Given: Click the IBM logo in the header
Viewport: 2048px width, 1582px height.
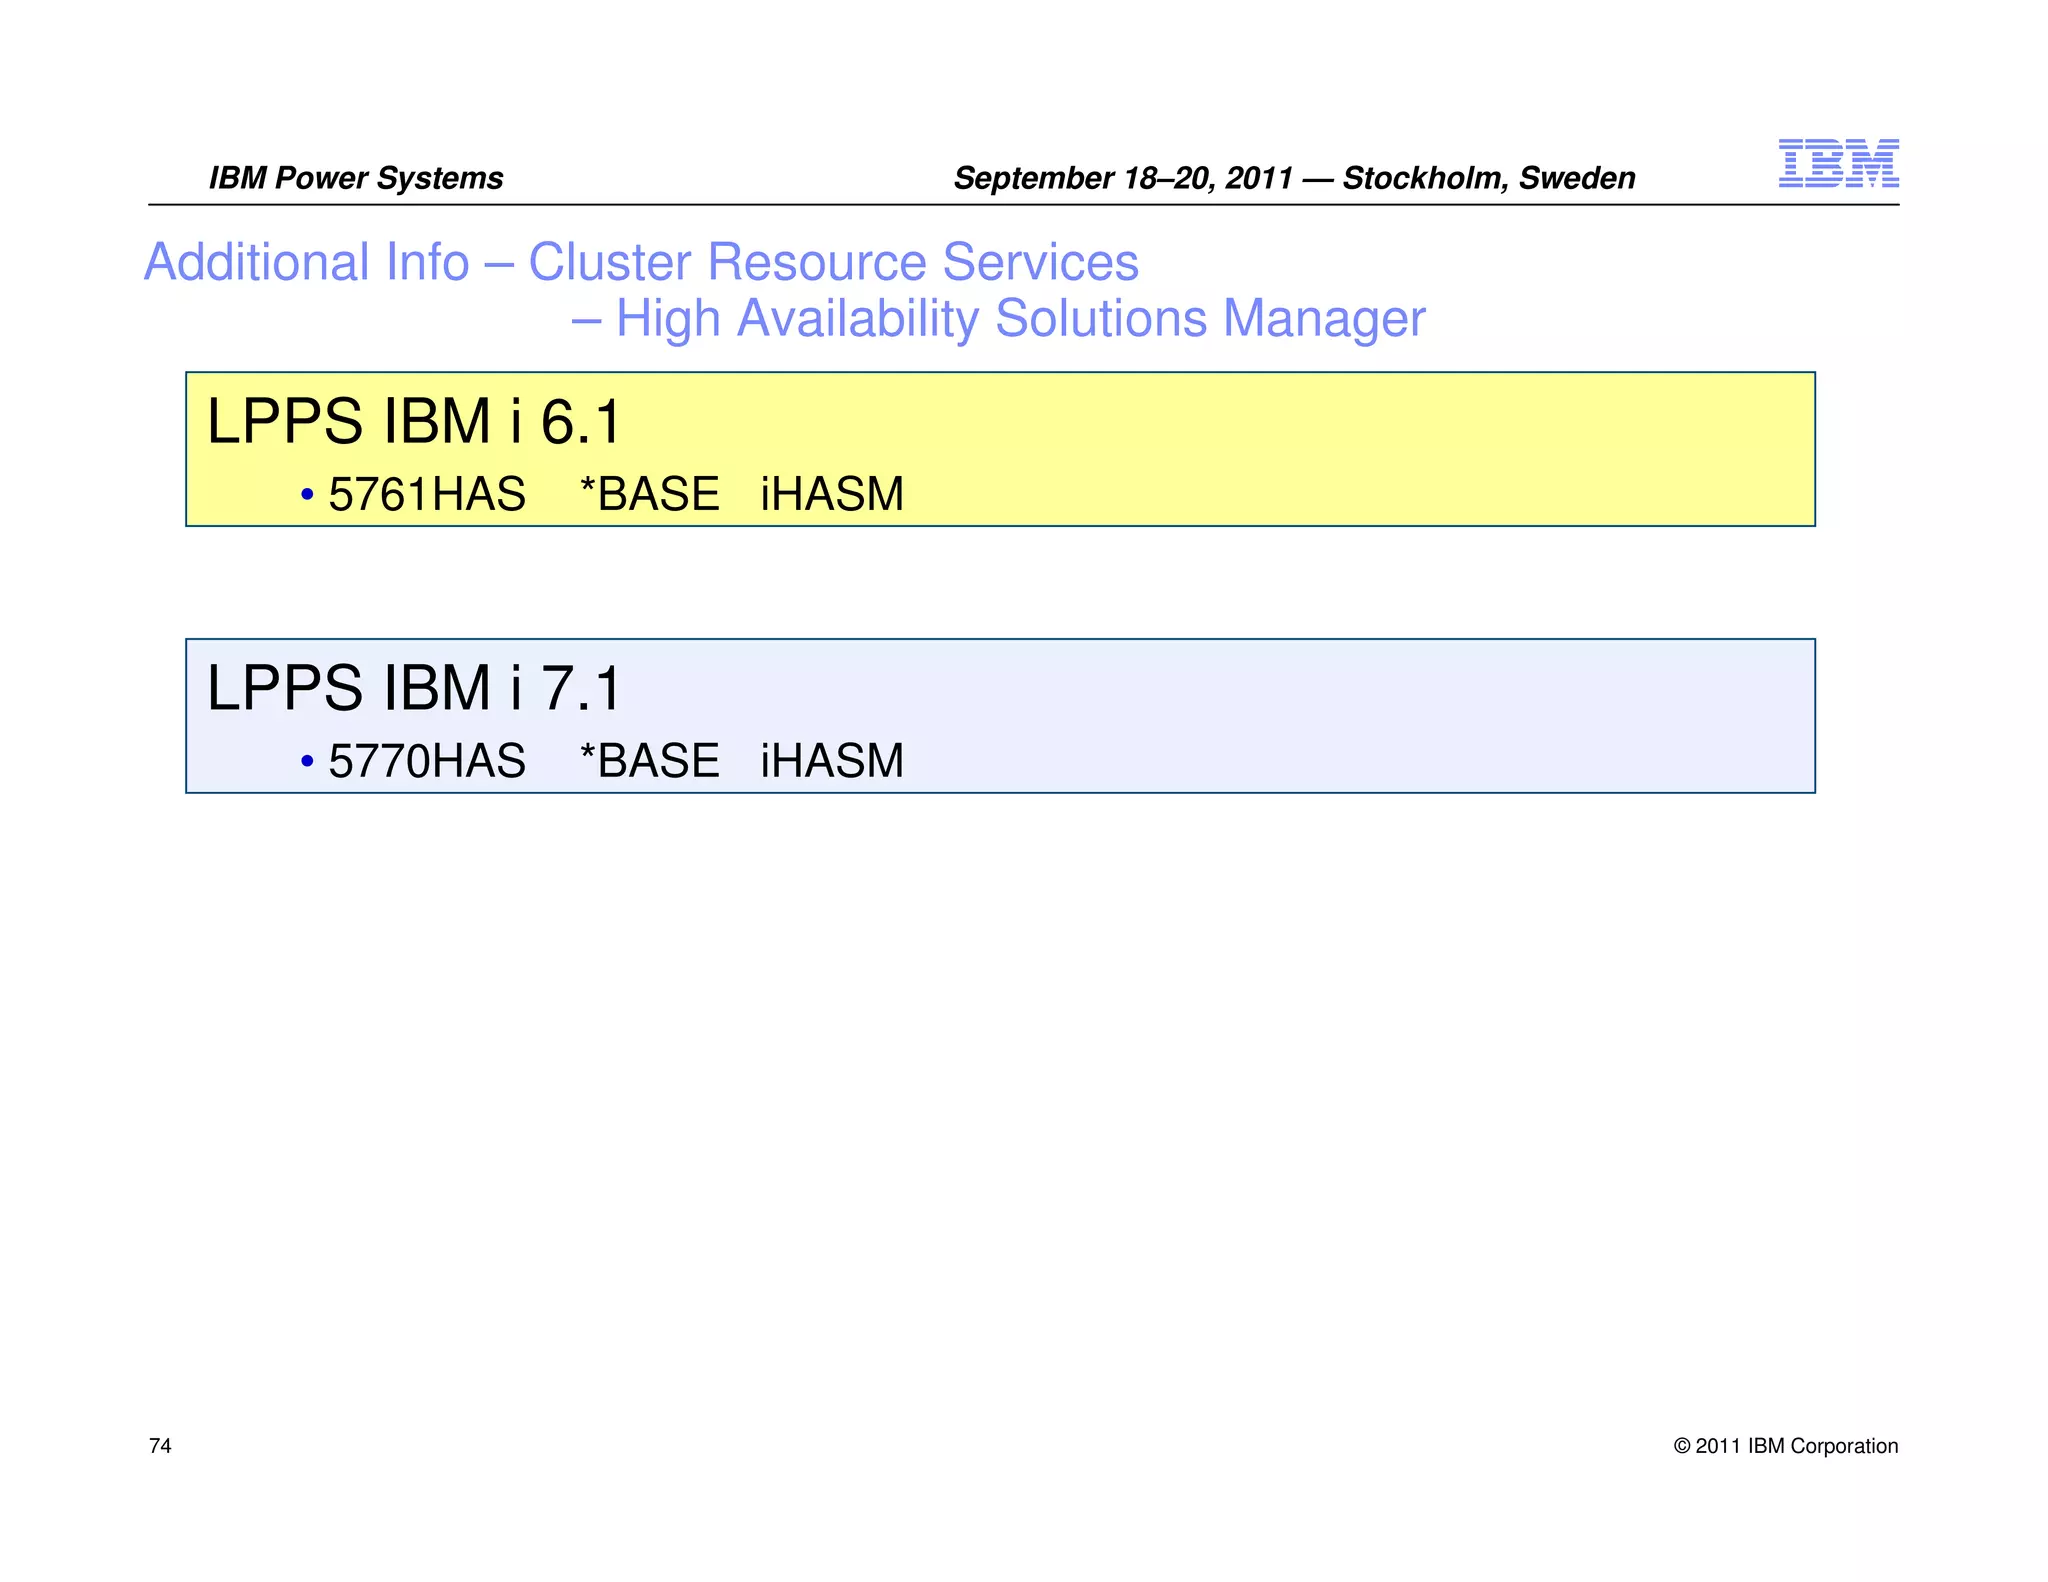Looking at the screenshot, I should (x=1838, y=163).
